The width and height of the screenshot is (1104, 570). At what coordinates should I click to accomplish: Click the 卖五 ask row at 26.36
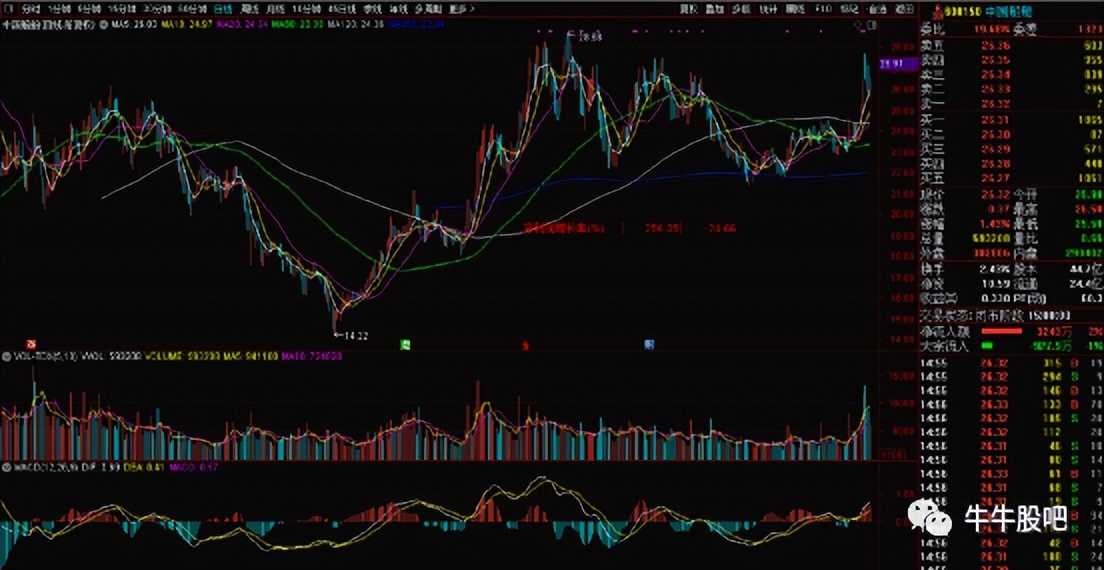click(x=1010, y=45)
